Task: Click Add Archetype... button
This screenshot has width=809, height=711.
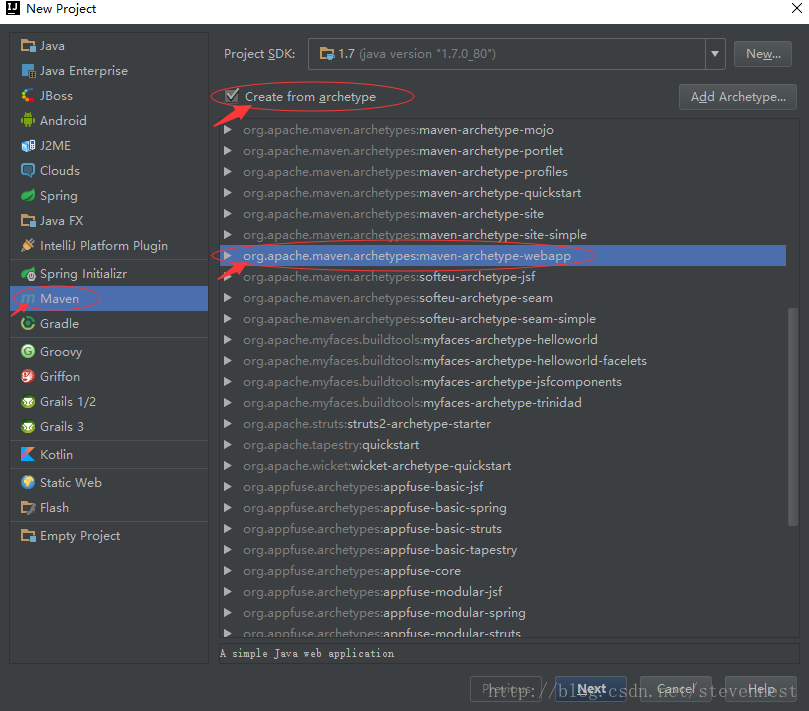Action: [x=738, y=96]
